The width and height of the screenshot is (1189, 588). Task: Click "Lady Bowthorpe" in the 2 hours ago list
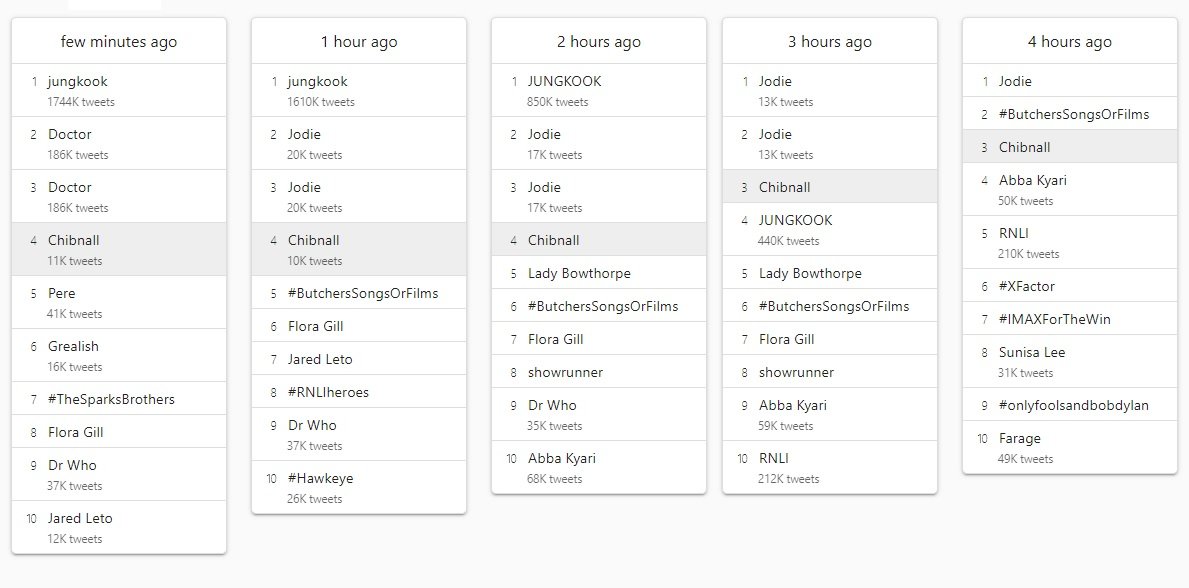[579, 273]
